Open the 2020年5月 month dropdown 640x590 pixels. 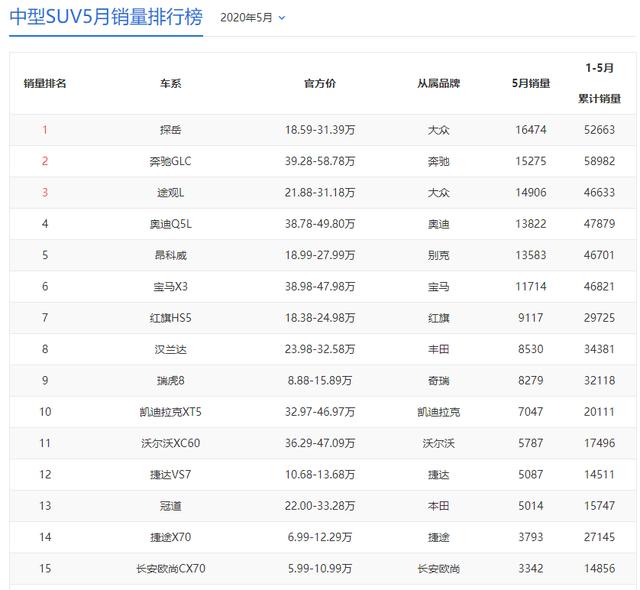pyautogui.click(x=253, y=18)
